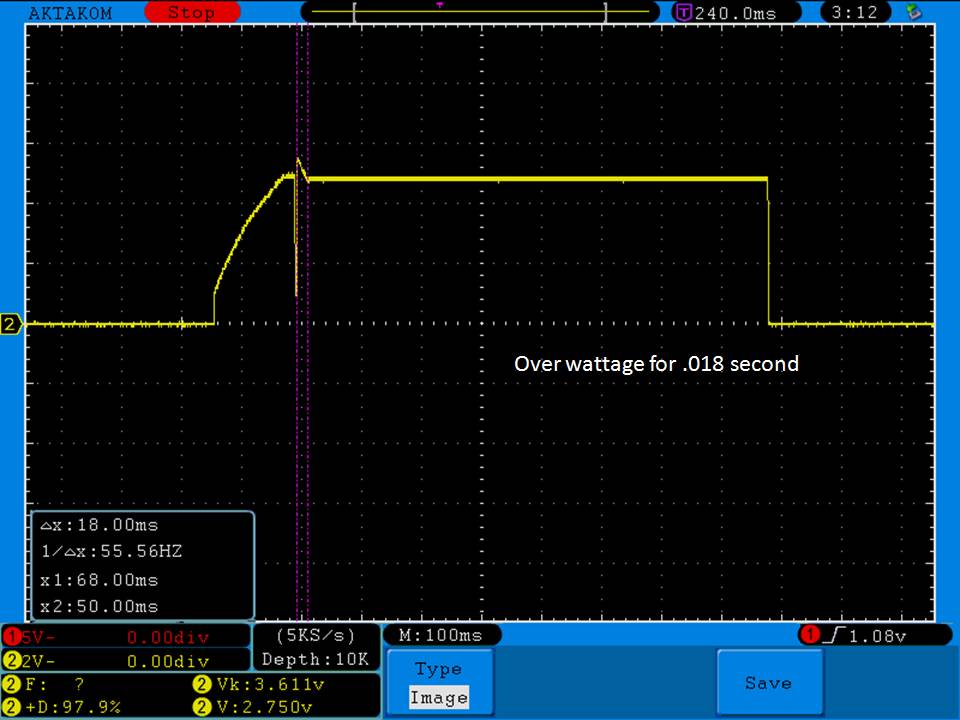The image size is (960, 720).
Task: Select the +D:97.9% duty measurement
Action: pyautogui.click(x=68, y=707)
